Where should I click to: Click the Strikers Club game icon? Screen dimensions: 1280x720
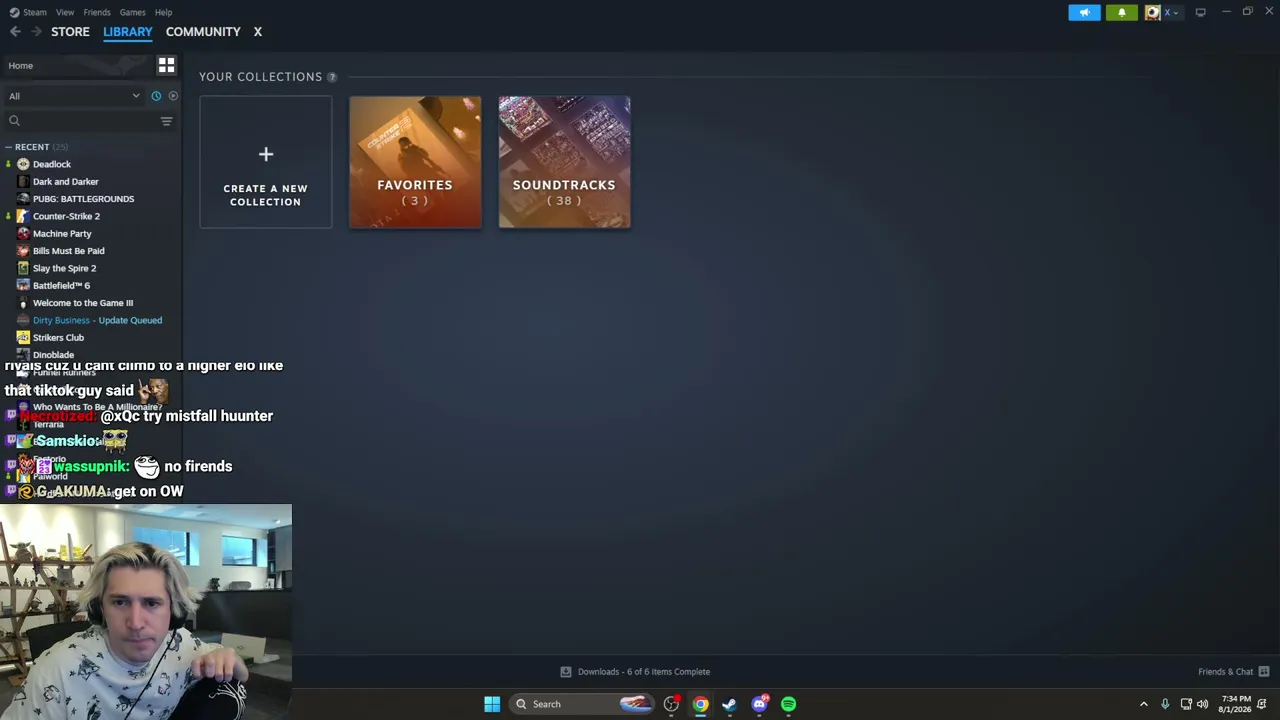23,338
